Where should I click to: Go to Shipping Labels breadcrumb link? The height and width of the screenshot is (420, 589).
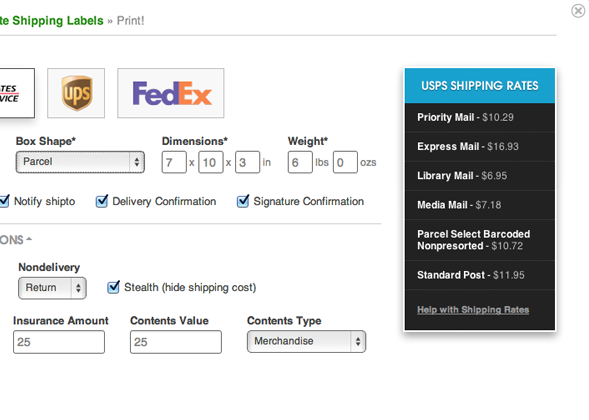[51, 20]
